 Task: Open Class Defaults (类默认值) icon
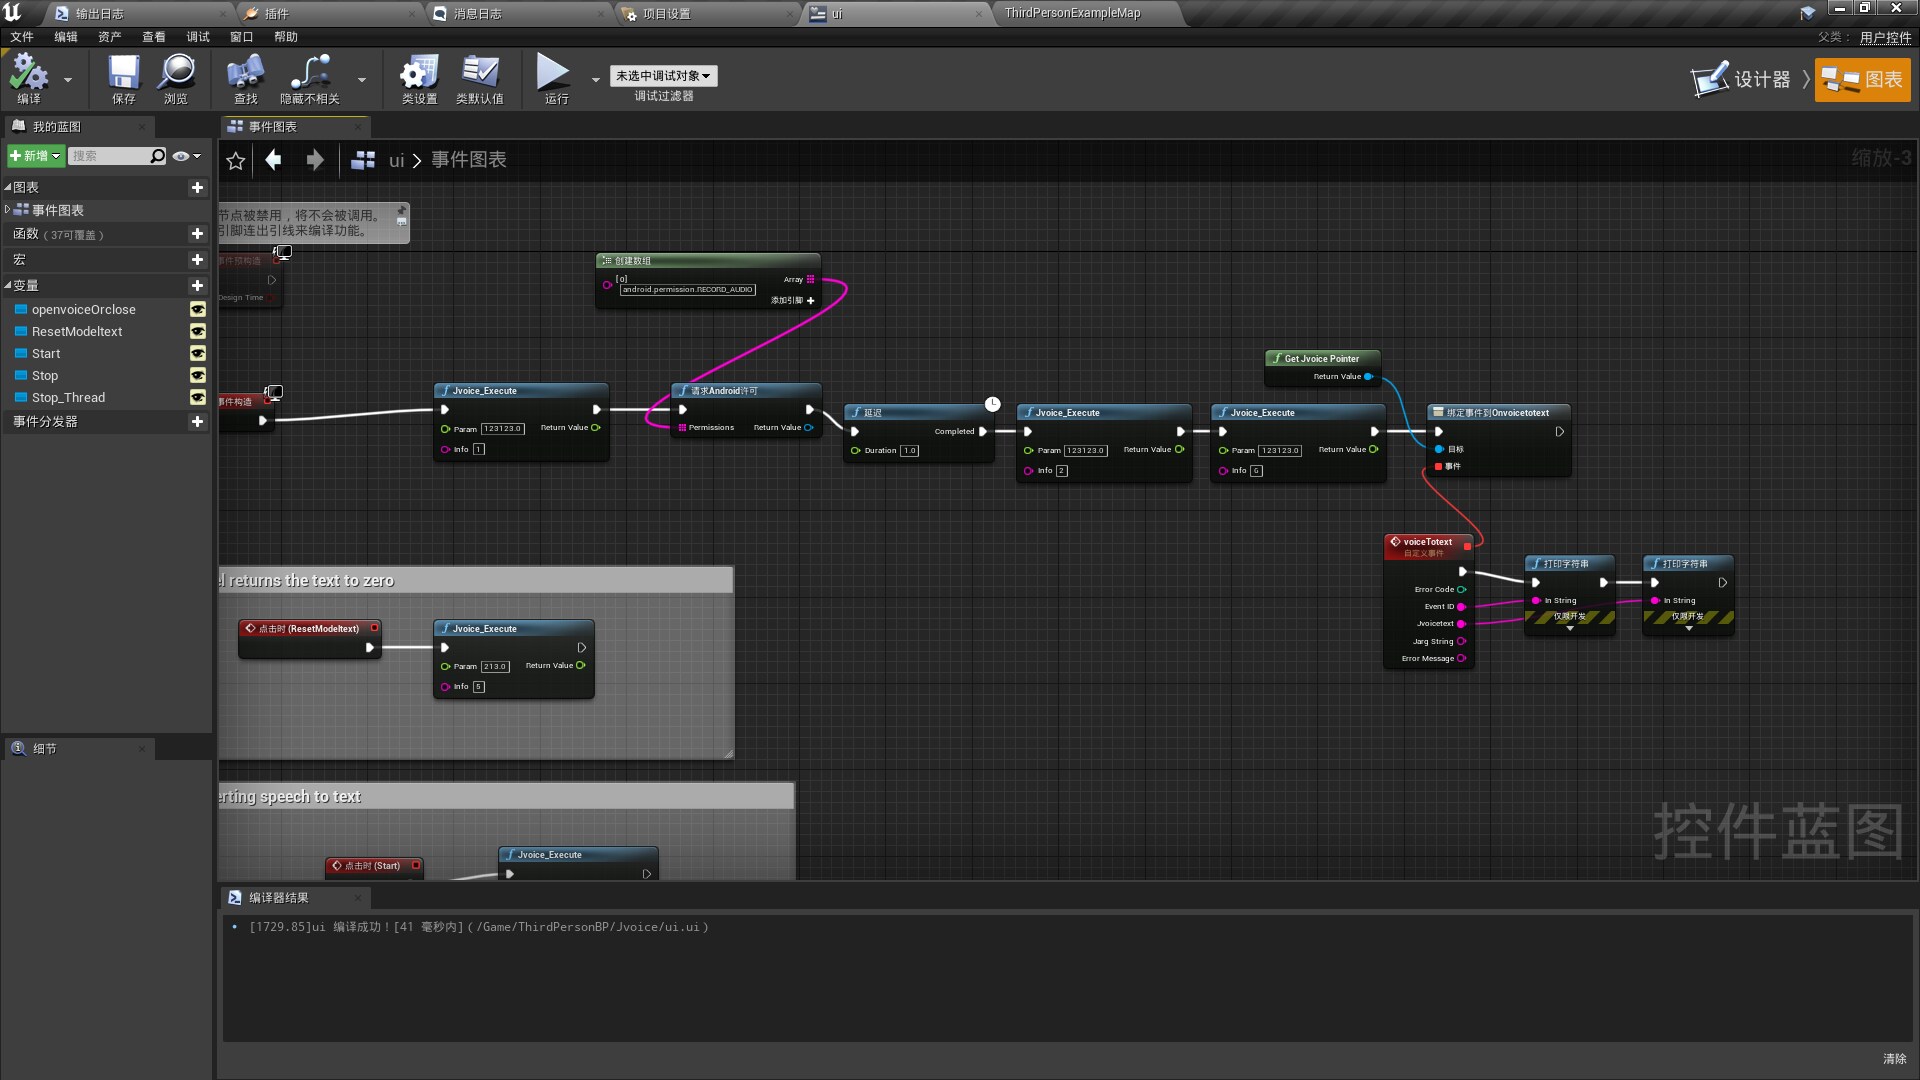(479, 74)
